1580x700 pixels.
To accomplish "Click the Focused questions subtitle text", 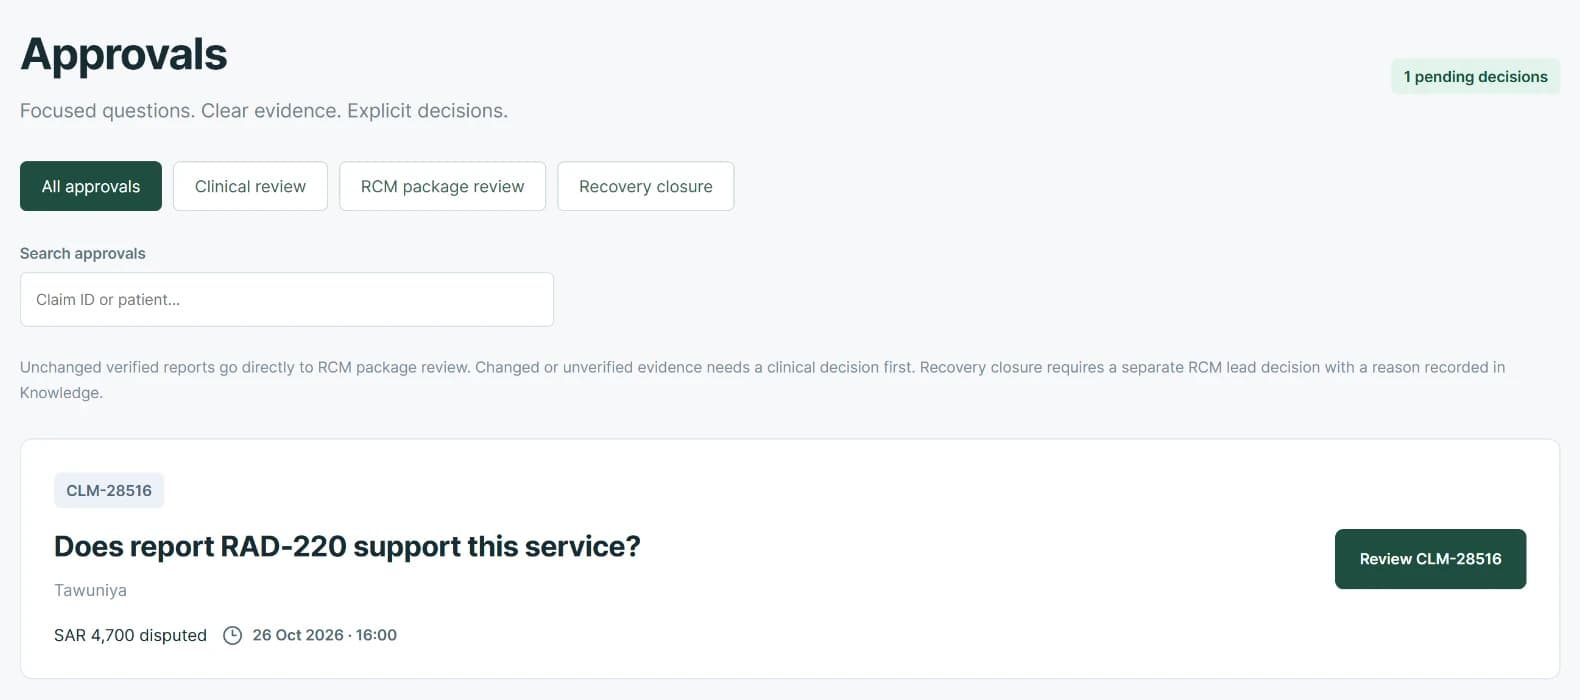I will point(264,110).
